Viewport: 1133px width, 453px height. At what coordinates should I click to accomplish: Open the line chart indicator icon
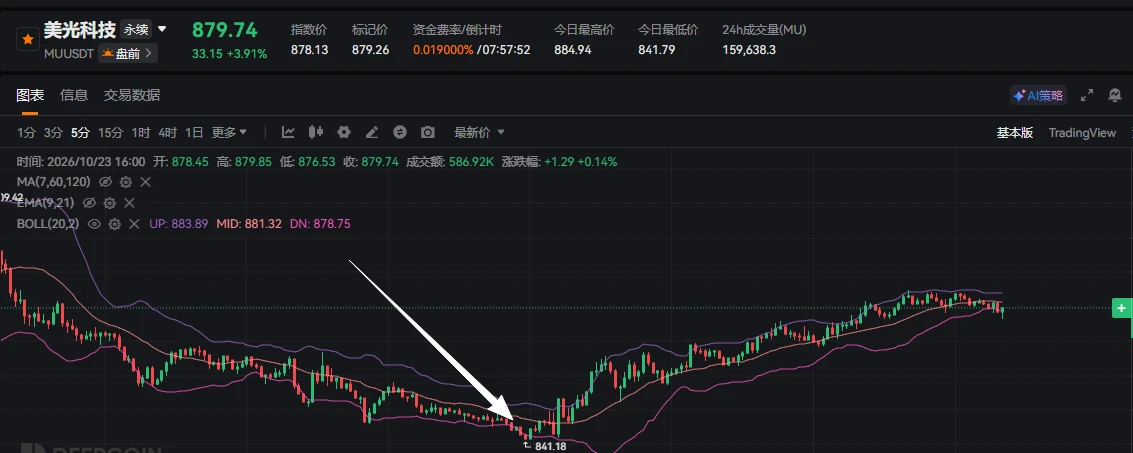(x=288, y=132)
